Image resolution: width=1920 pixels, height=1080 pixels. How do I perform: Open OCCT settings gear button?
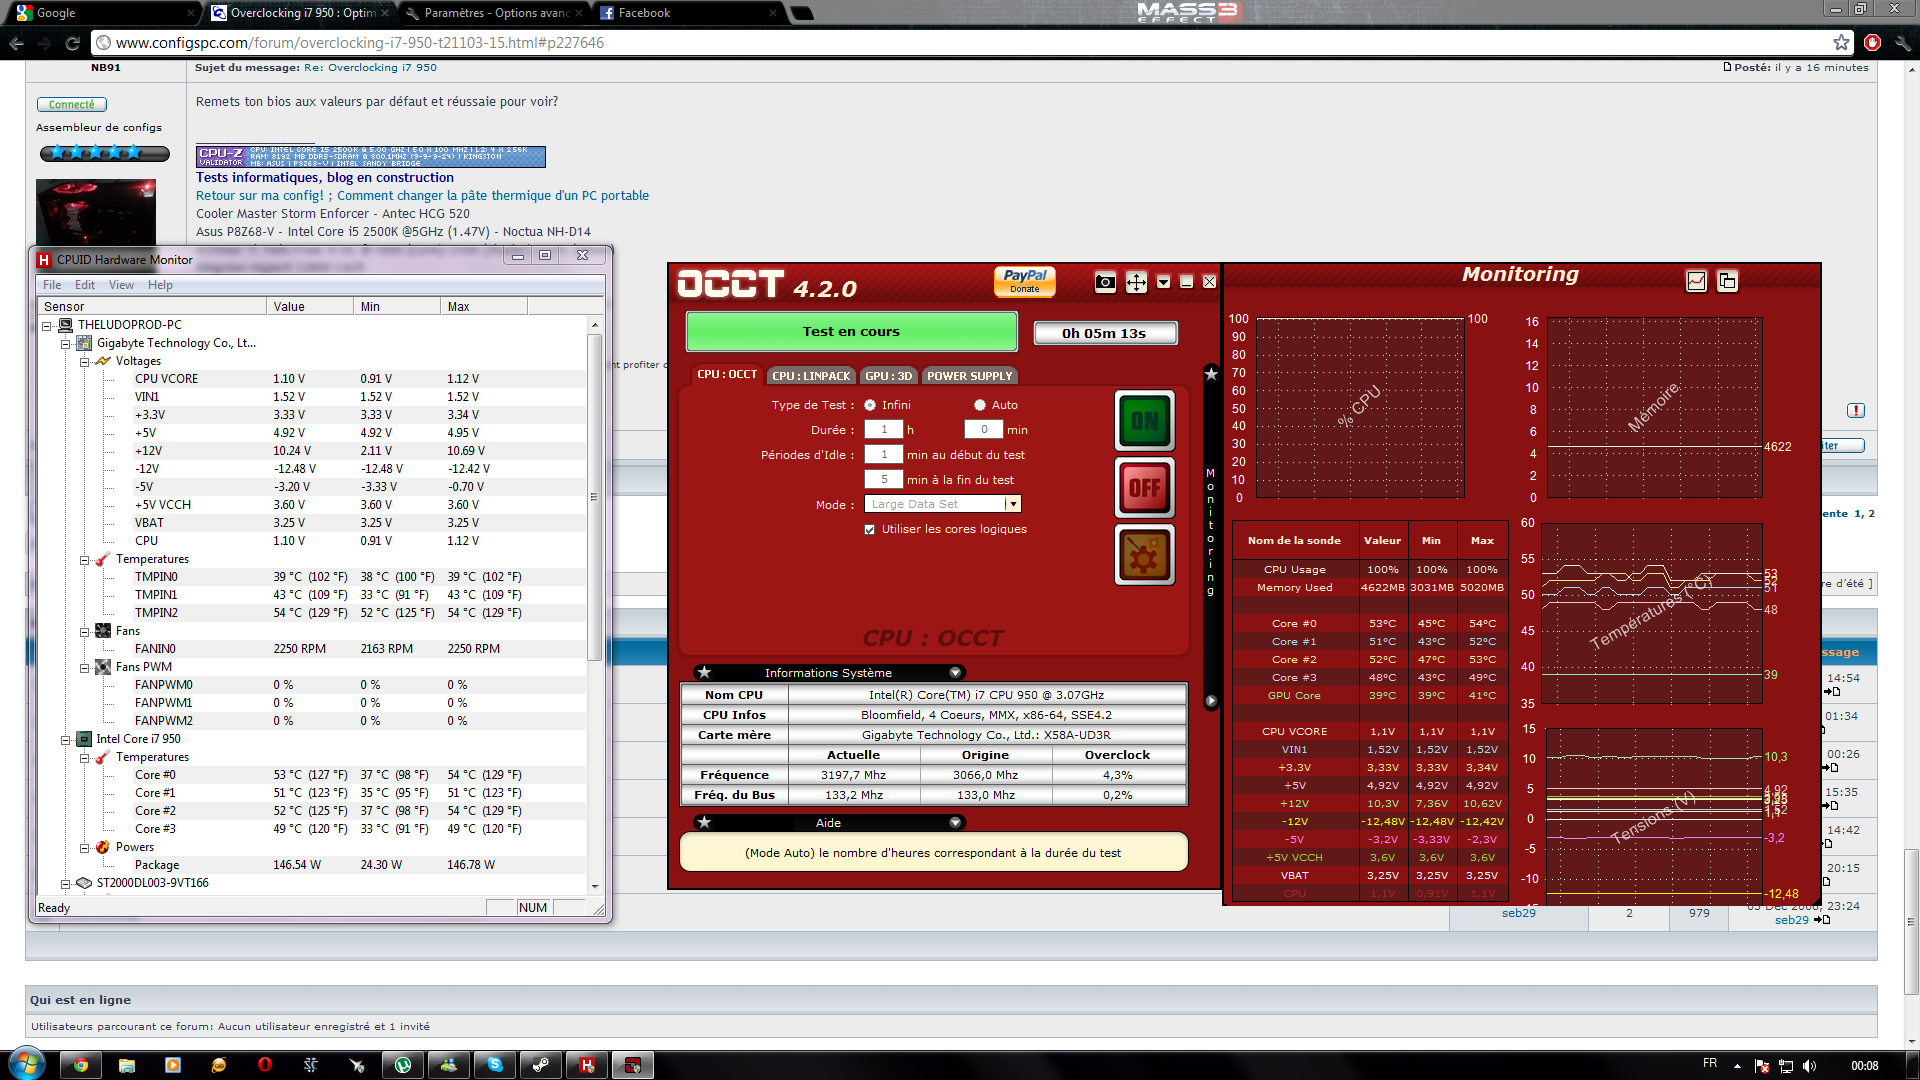click(x=1144, y=555)
